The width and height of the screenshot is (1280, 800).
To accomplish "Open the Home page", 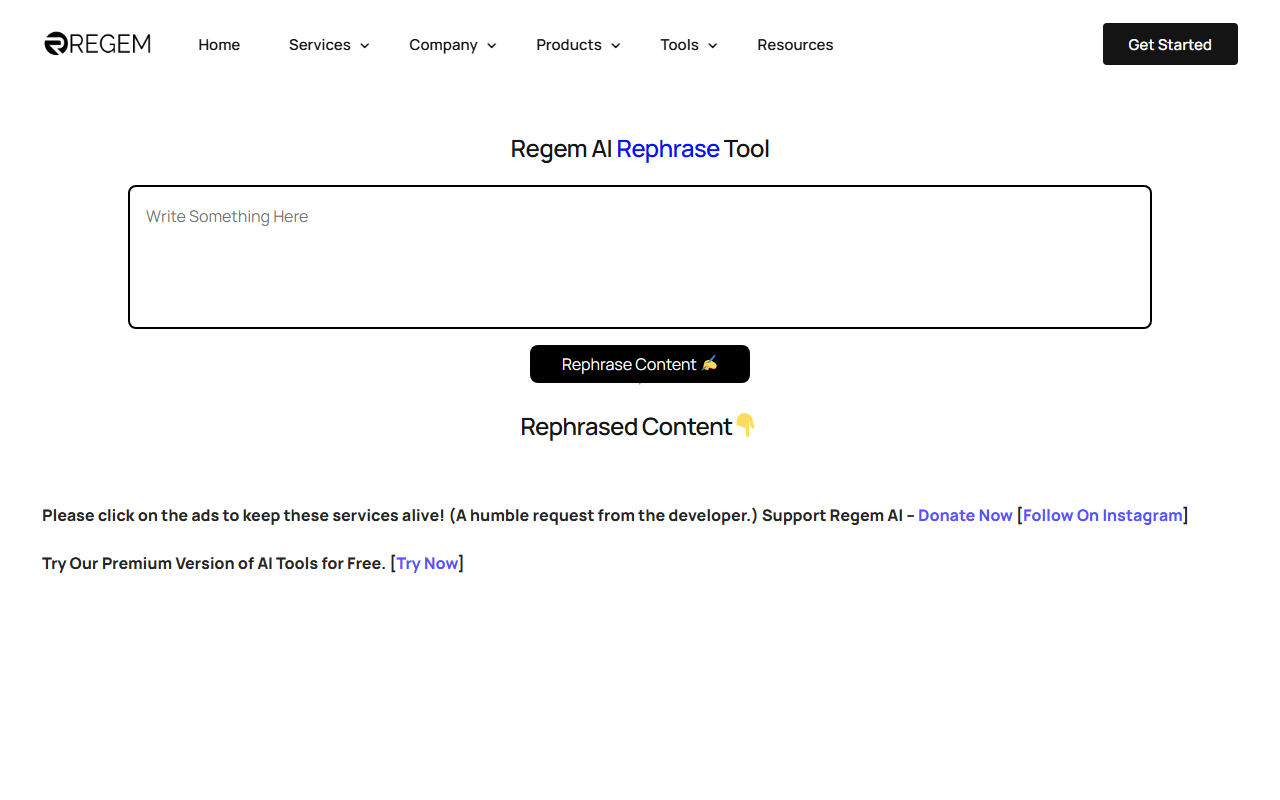I will tap(219, 45).
